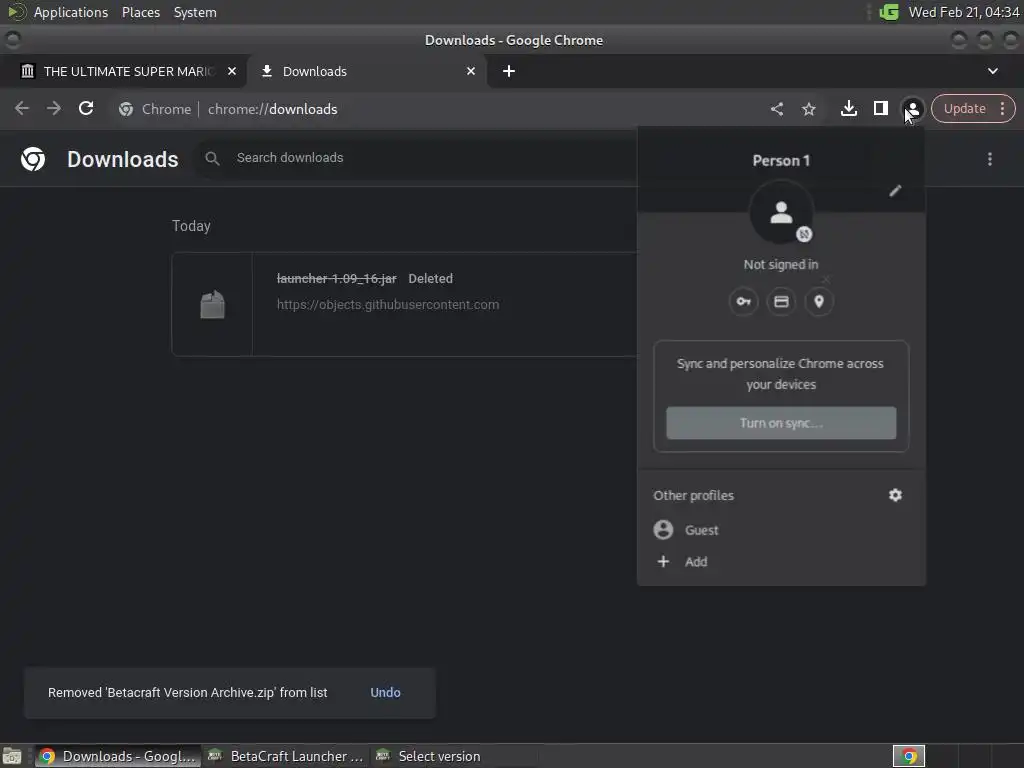This screenshot has width=1024, height=768.
Task: Undo removal of Betacraft Version Archive.zip
Action: [385, 692]
